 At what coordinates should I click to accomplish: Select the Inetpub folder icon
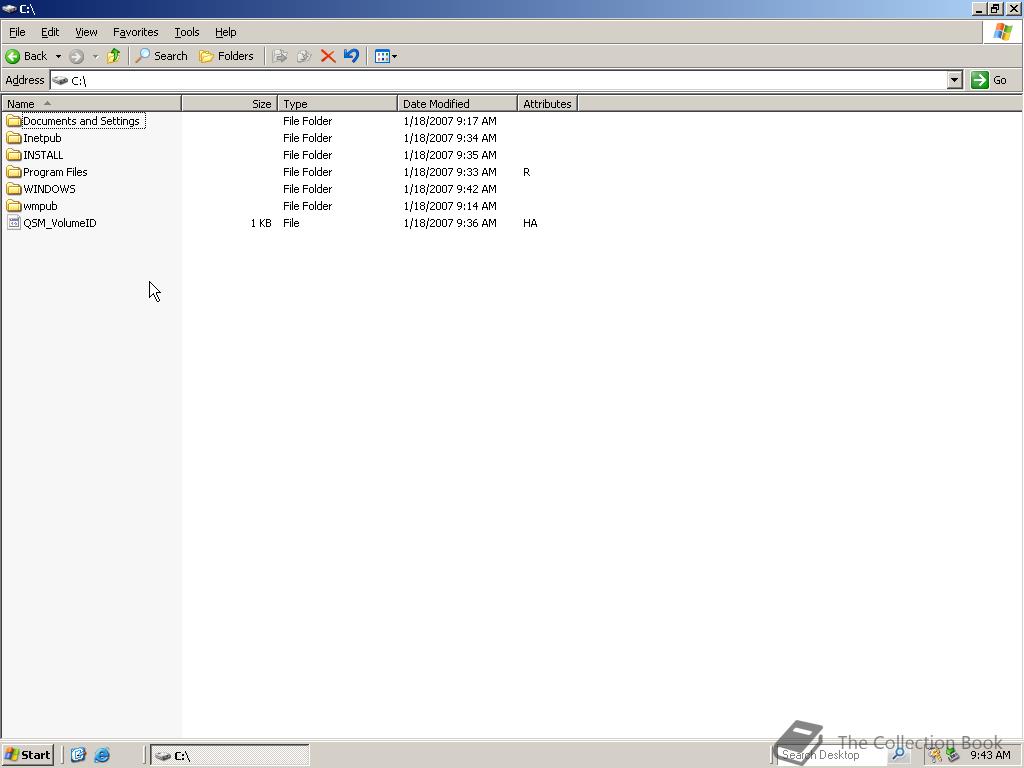[14, 138]
